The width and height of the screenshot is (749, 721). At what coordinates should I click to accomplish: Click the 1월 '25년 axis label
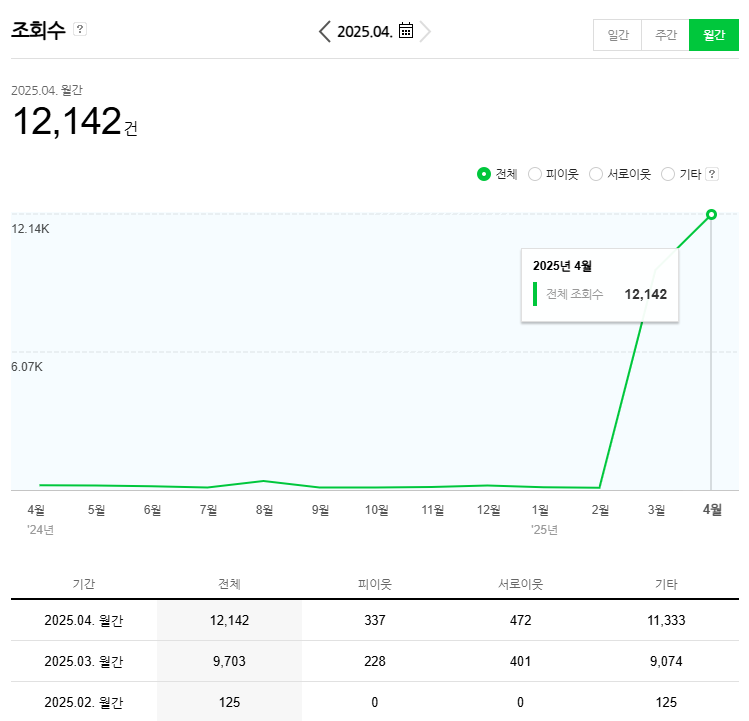pos(544,519)
